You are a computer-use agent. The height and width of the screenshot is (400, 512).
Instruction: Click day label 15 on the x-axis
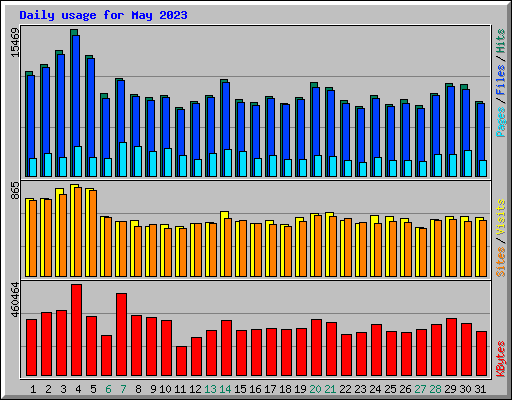tap(240, 389)
